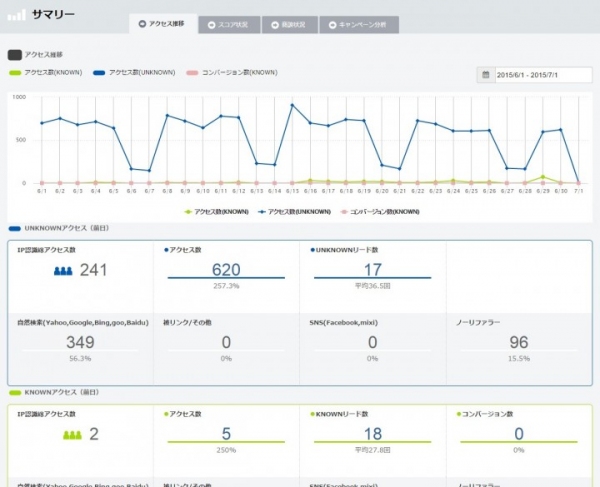Click the blue アクセス数(UNKNOWN) swatch above chart

tap(99, 73)
